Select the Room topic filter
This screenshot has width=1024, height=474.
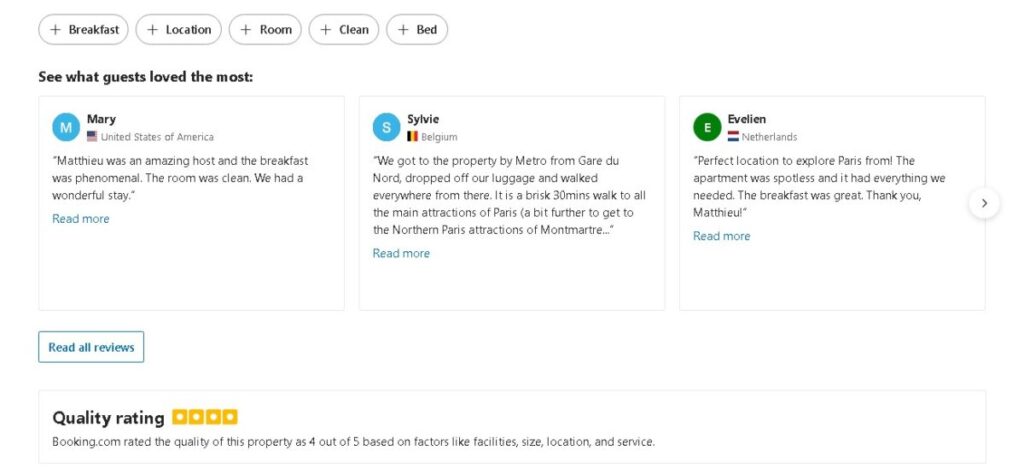(265, 29)
